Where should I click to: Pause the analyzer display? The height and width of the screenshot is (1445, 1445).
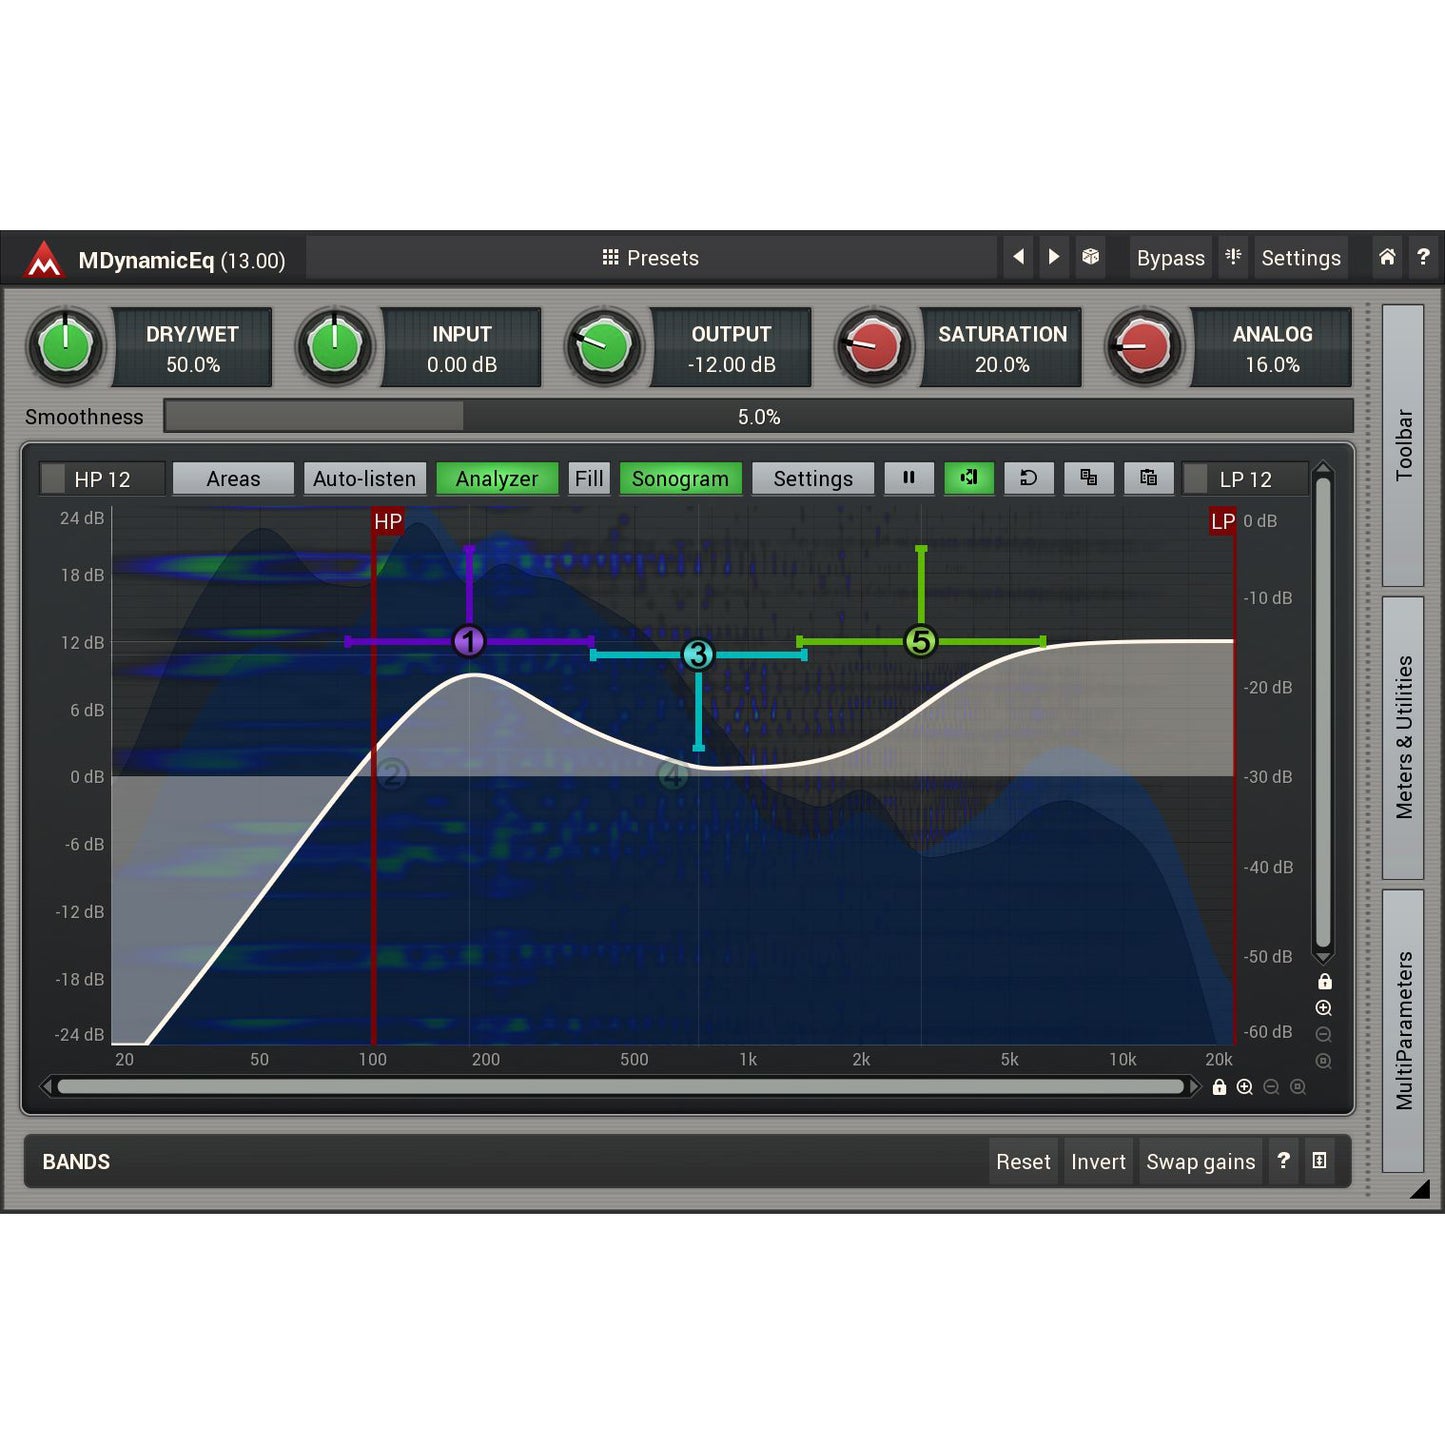click(909, 478)
